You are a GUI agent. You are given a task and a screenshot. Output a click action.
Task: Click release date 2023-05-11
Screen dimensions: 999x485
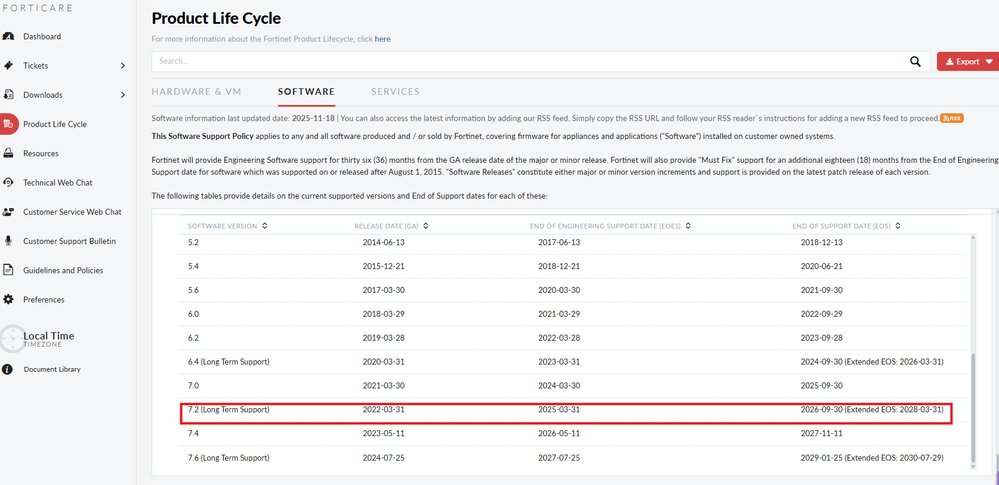384,433
